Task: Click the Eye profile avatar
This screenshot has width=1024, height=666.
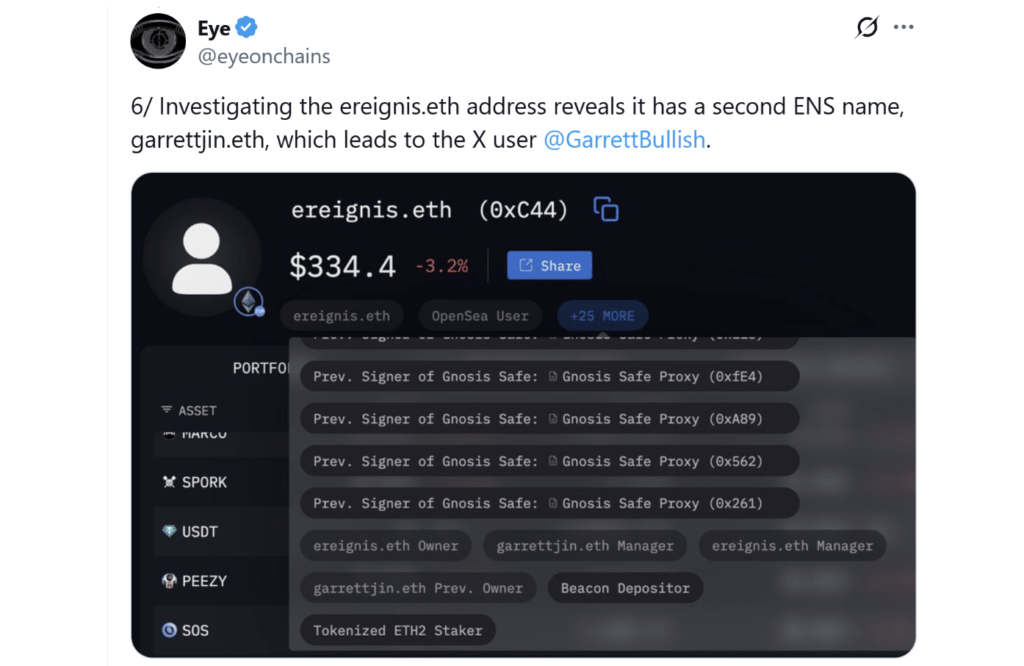Action: [x=158, y=42]
